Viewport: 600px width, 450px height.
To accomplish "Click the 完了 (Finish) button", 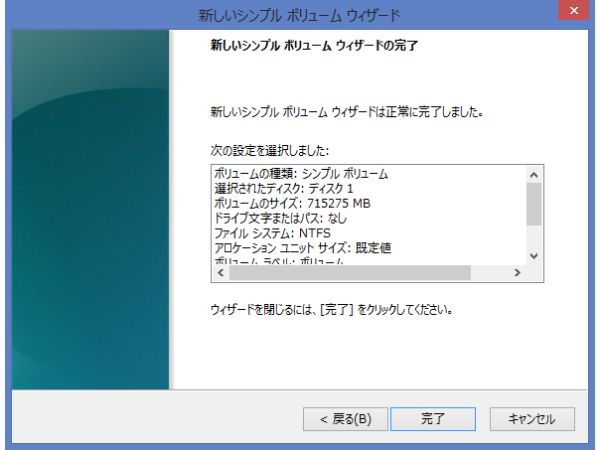I will tap(433, 419).
